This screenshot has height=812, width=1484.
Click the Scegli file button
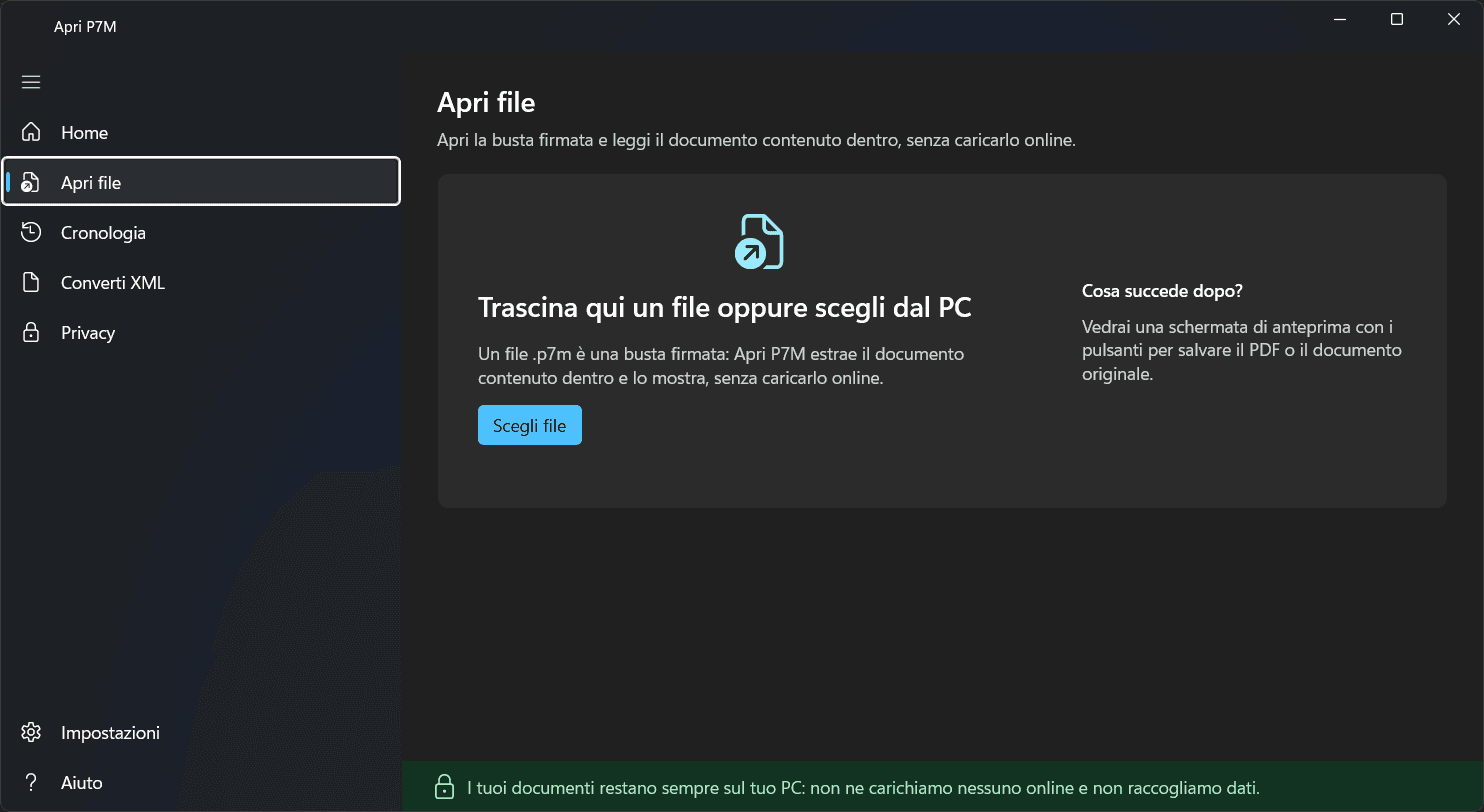pos(529,425)
